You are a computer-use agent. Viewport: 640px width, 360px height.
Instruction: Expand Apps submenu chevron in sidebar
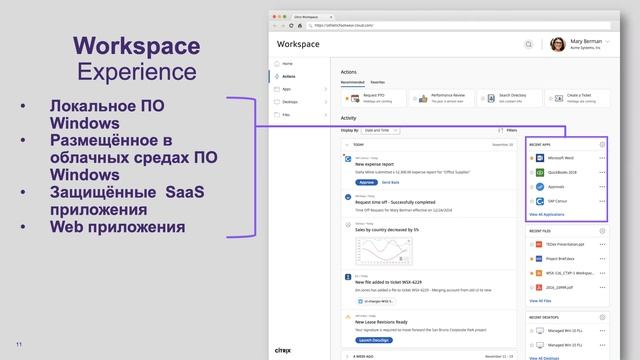tap(325, 89)
